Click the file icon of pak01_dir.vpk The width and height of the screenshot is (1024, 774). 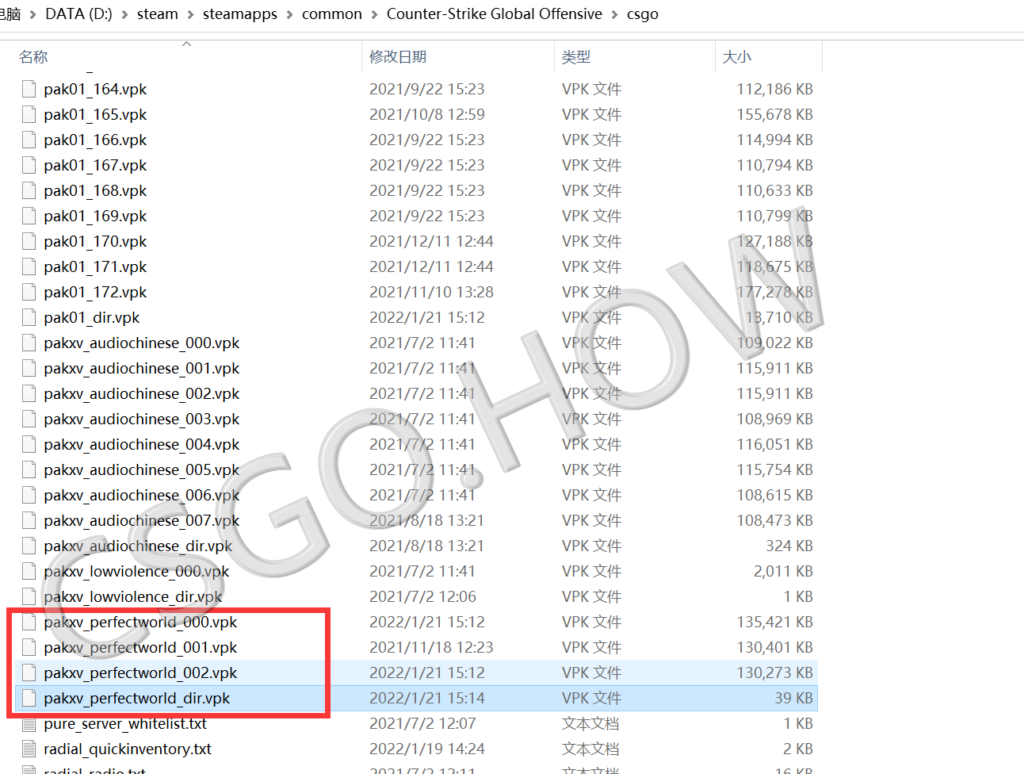[29, 317]
